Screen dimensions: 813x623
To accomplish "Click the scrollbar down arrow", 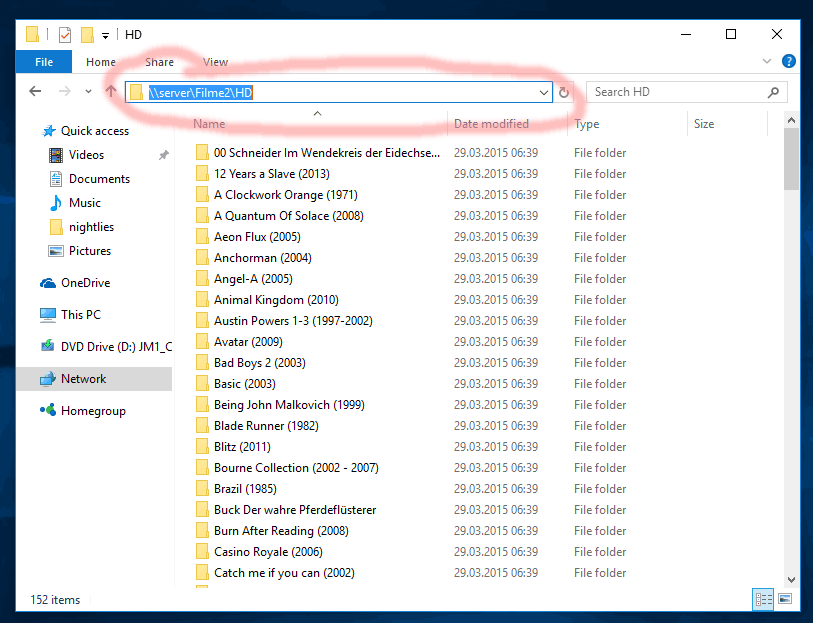I will [x=791, y=579].
